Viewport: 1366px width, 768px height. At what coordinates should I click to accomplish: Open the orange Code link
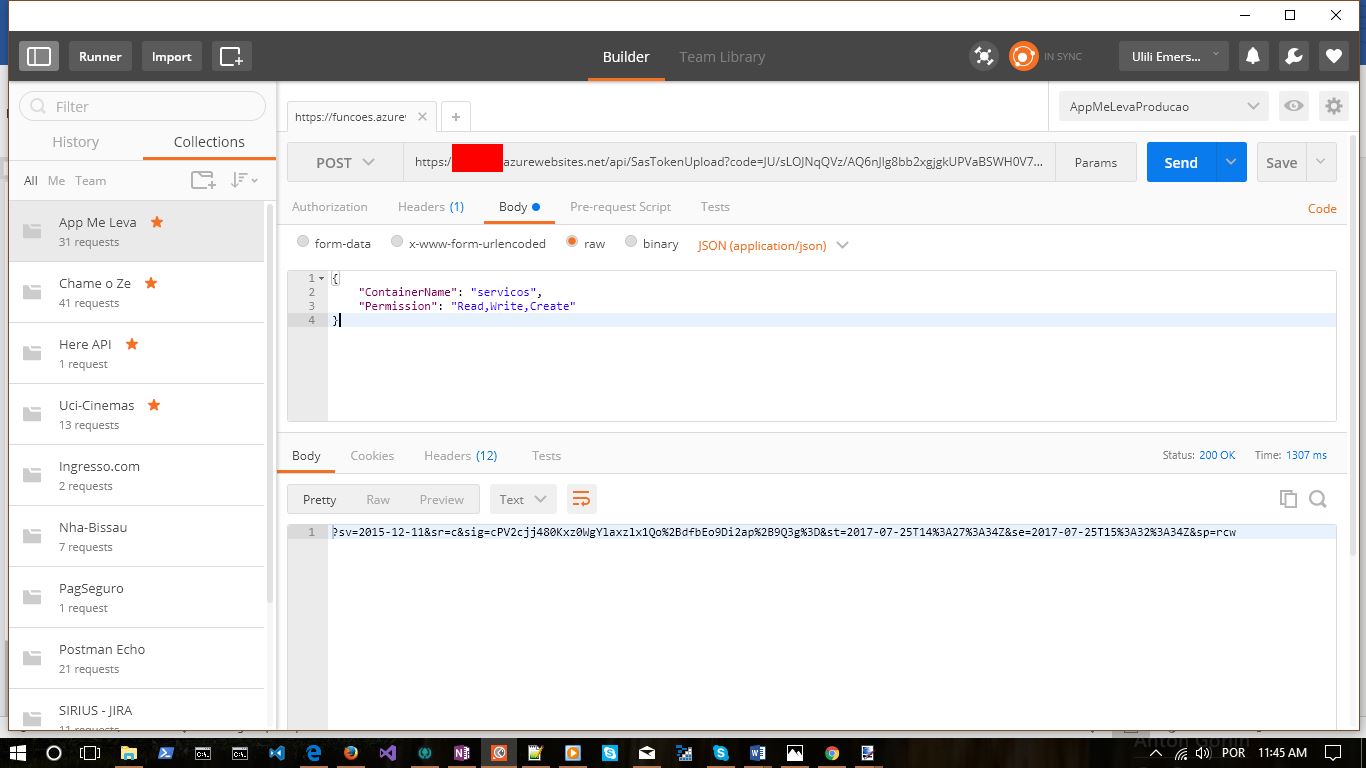point(1322,209)
